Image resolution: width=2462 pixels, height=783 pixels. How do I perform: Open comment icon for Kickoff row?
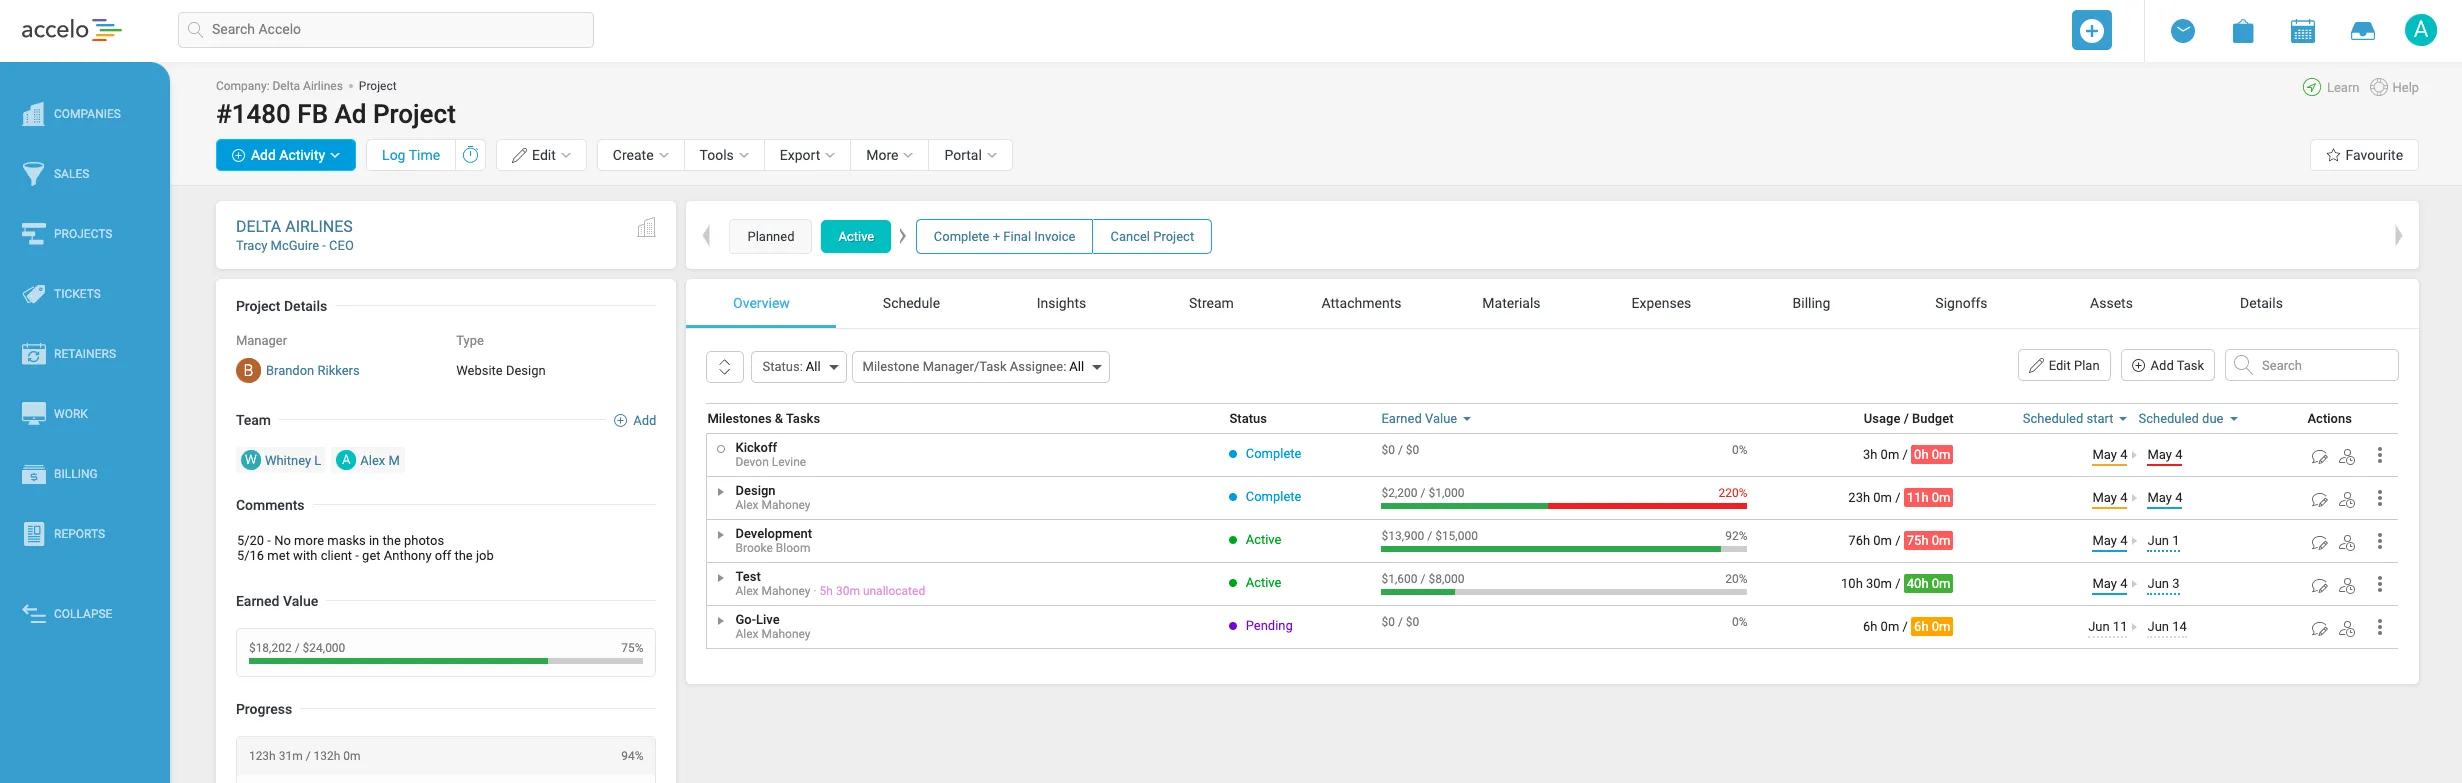tap(2319, 456)
